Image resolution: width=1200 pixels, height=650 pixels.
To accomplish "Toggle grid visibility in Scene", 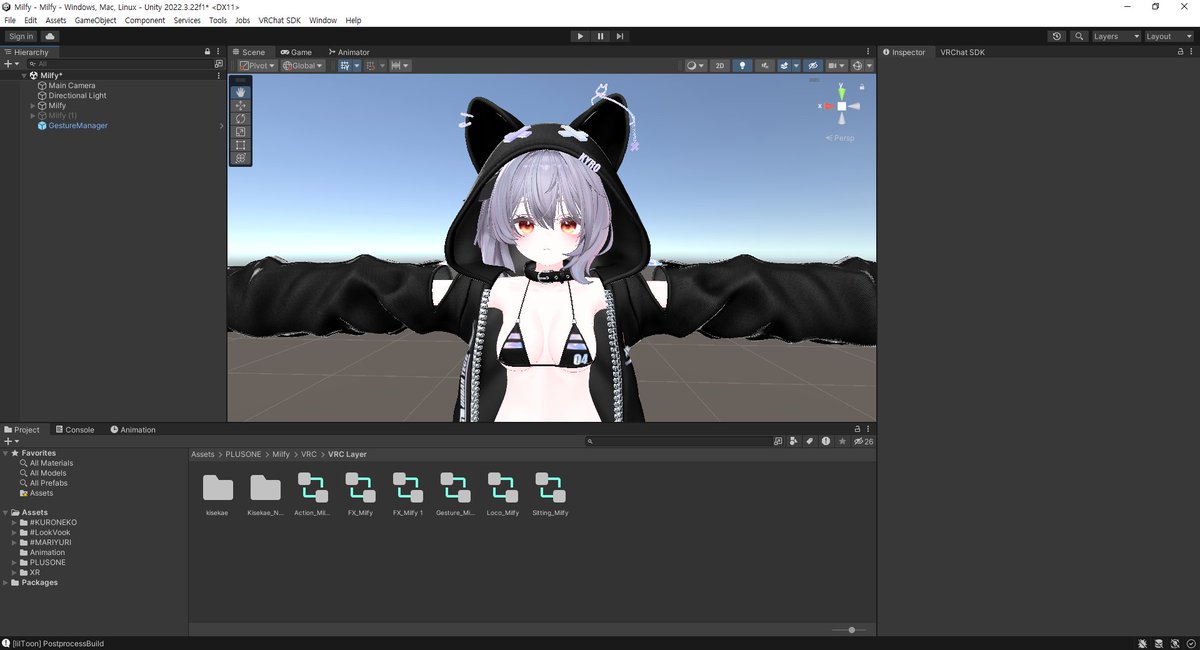I will tap(345, 65).
